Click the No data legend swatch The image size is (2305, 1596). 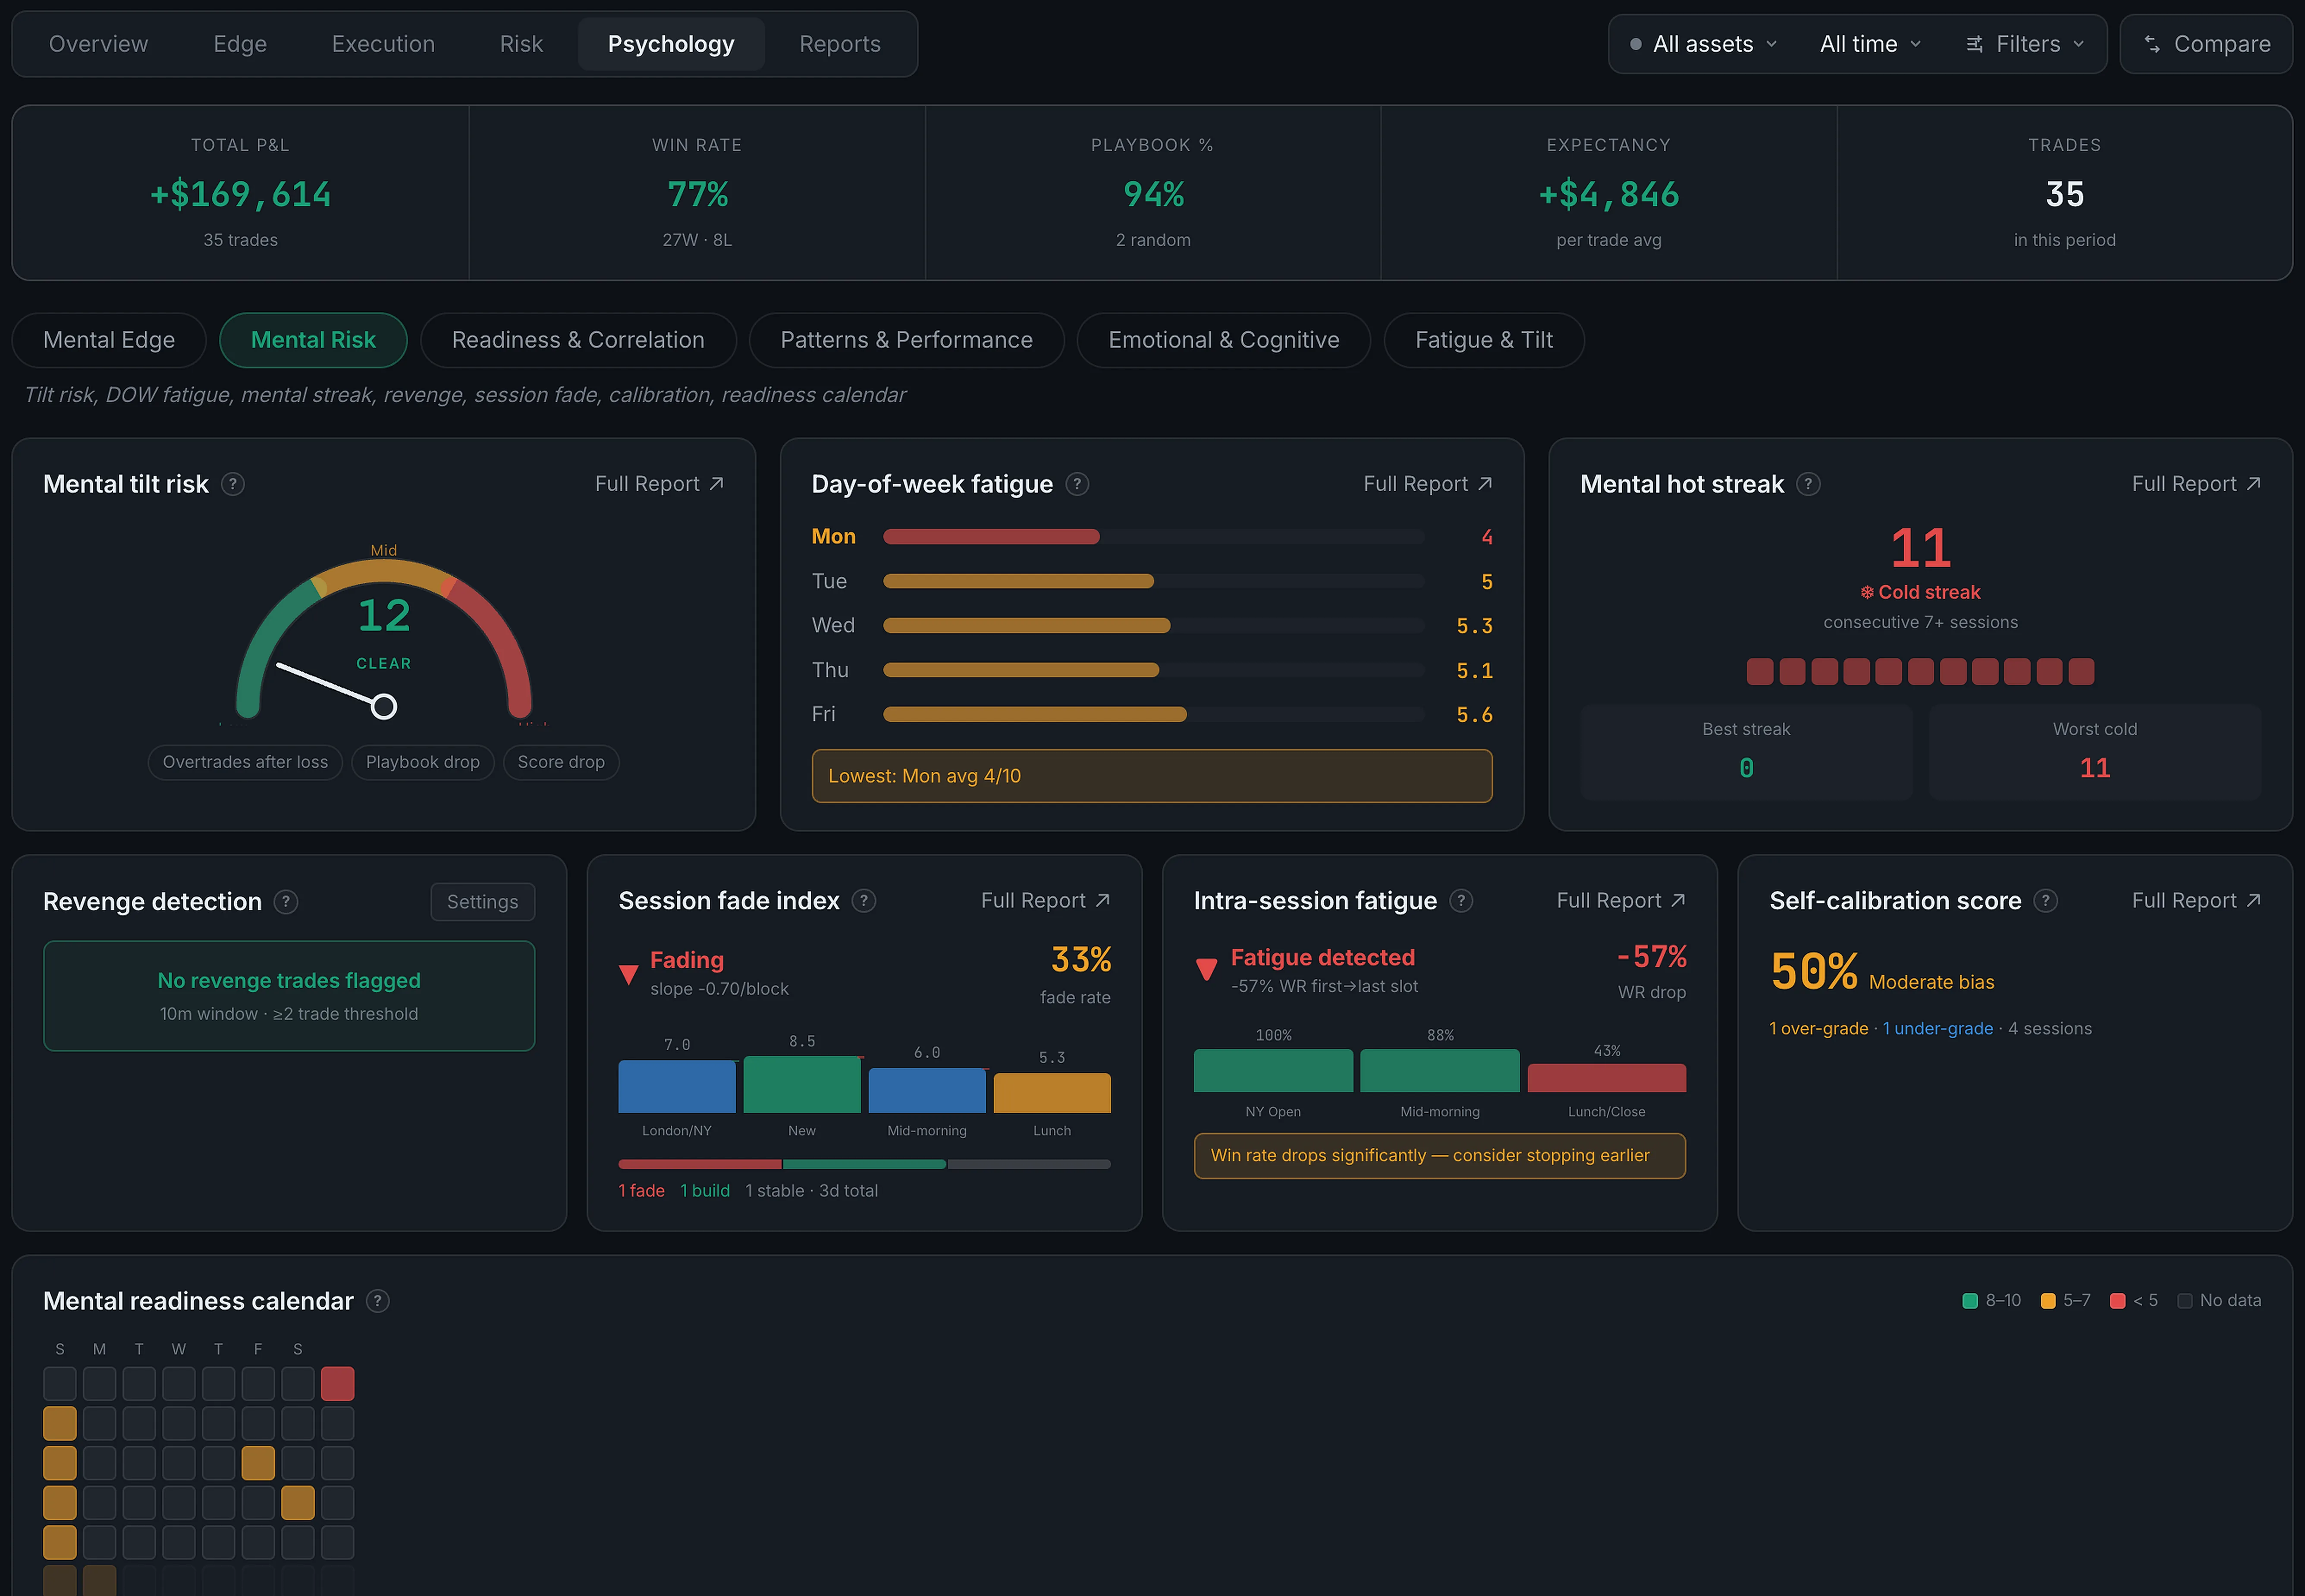pyautogui.click(x=2185, y=1301)
